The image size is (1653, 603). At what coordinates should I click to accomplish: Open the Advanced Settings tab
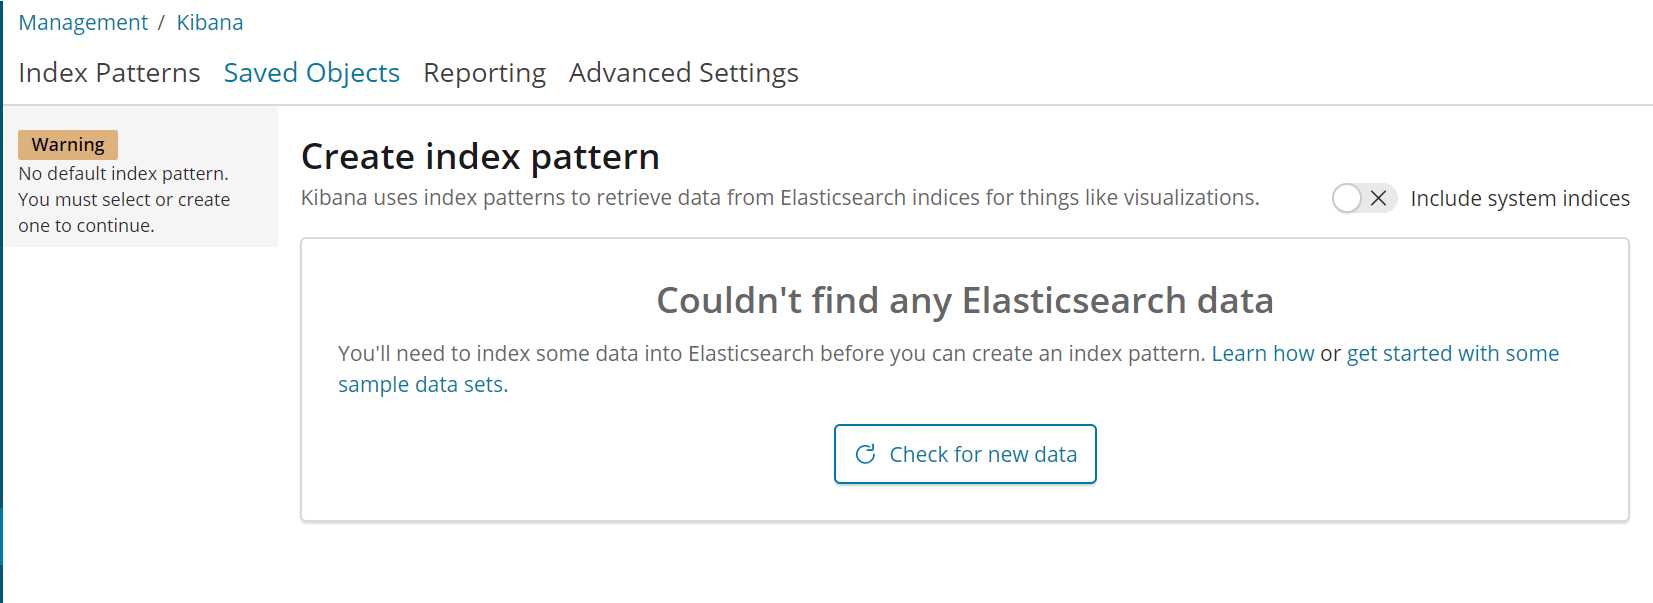pos(683,73)
